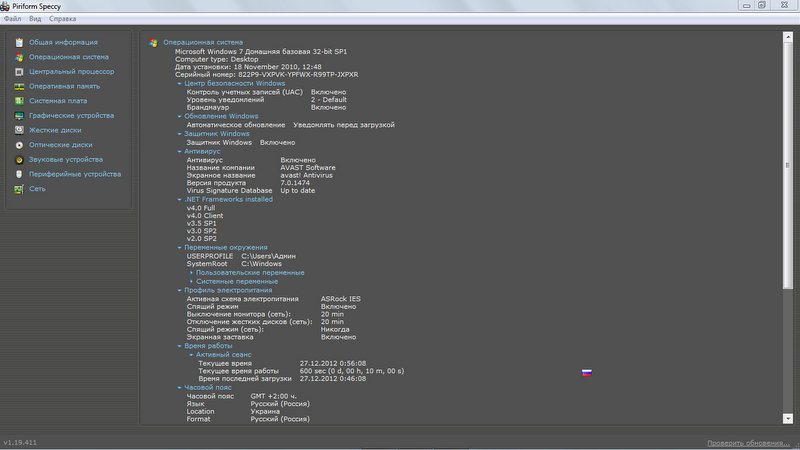
Task: Click the Системная плата motherboard icon
Action: (19, 101)
